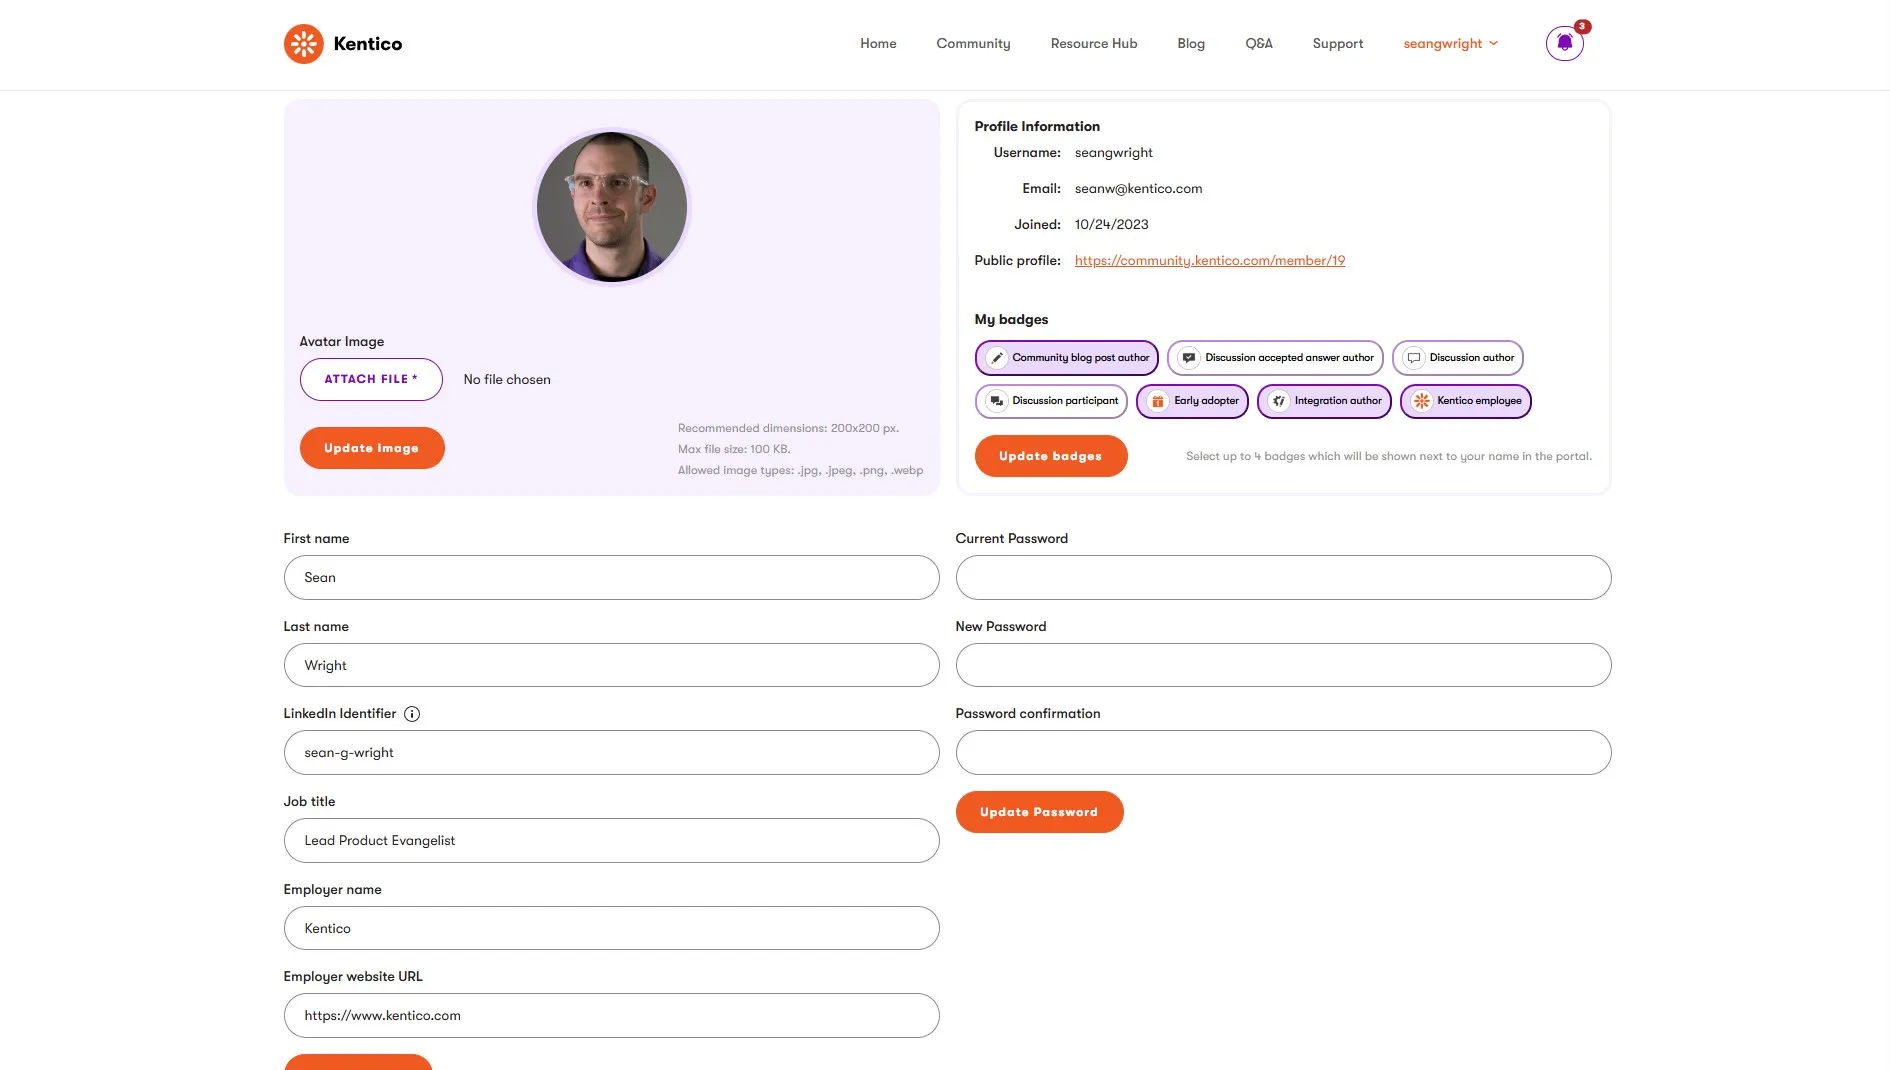
Task: Click the Kentico logo icon
Action: click(x=303, y=44)
